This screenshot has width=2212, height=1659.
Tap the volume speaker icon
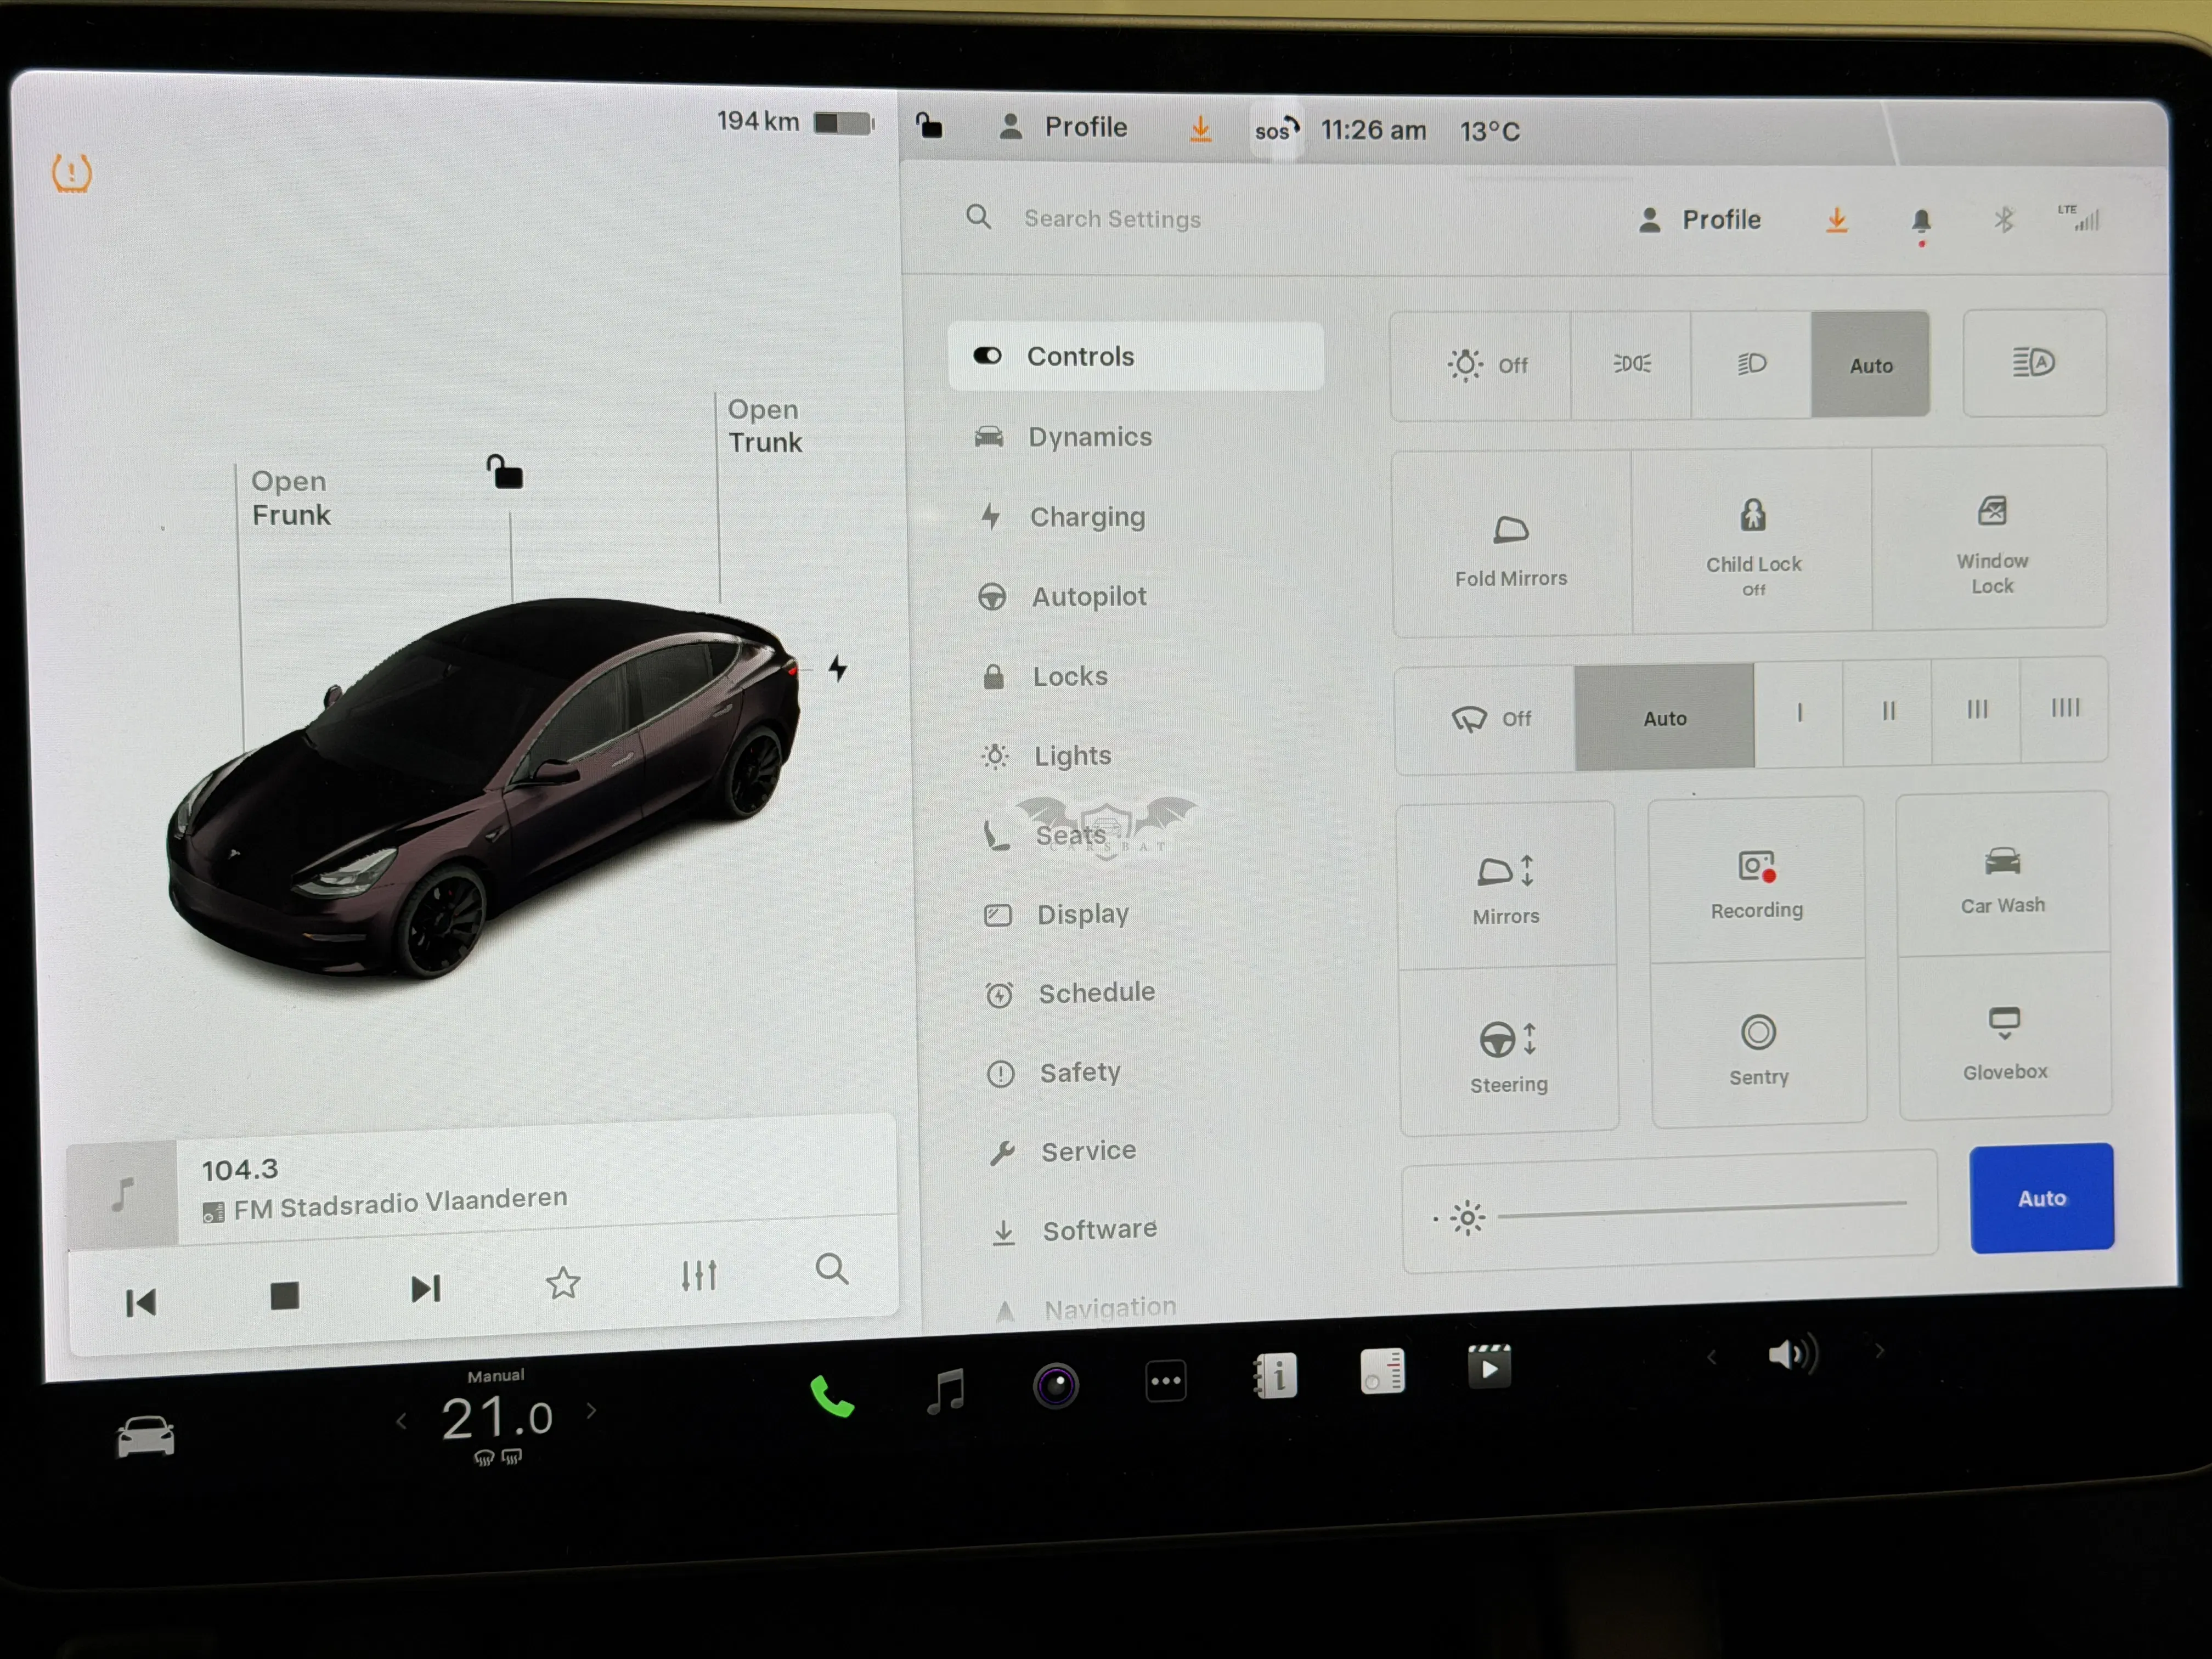1793,1355
